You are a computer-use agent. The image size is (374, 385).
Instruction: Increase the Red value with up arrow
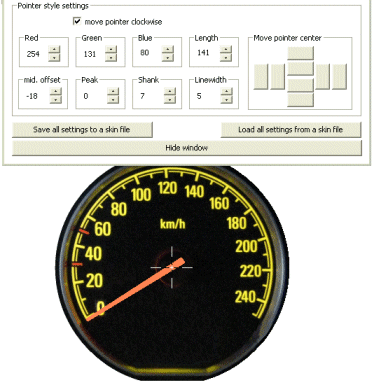(x=54, y=50)
